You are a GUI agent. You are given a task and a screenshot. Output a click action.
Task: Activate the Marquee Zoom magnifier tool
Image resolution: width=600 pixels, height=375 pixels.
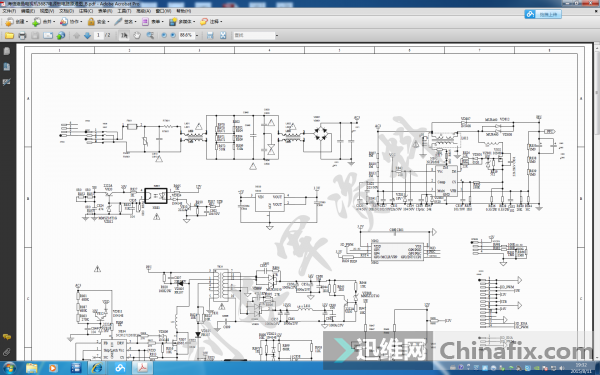(x=150, y=36)
